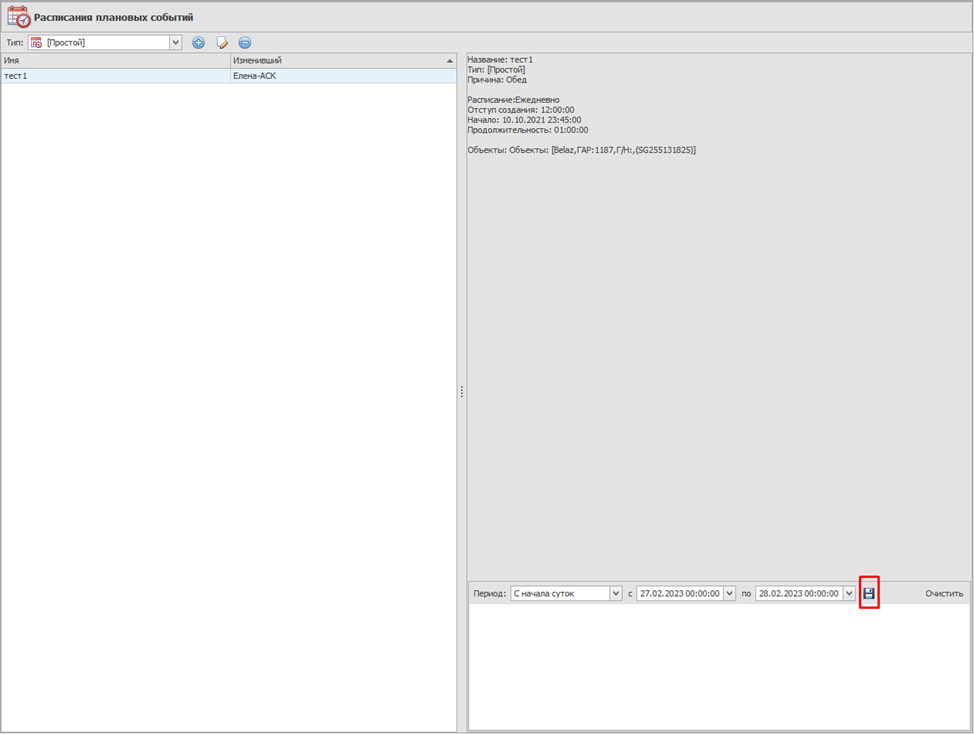Sort by the Имя column header
The height and width of the screenshot is (734, 974).
[x=115, y=61]
